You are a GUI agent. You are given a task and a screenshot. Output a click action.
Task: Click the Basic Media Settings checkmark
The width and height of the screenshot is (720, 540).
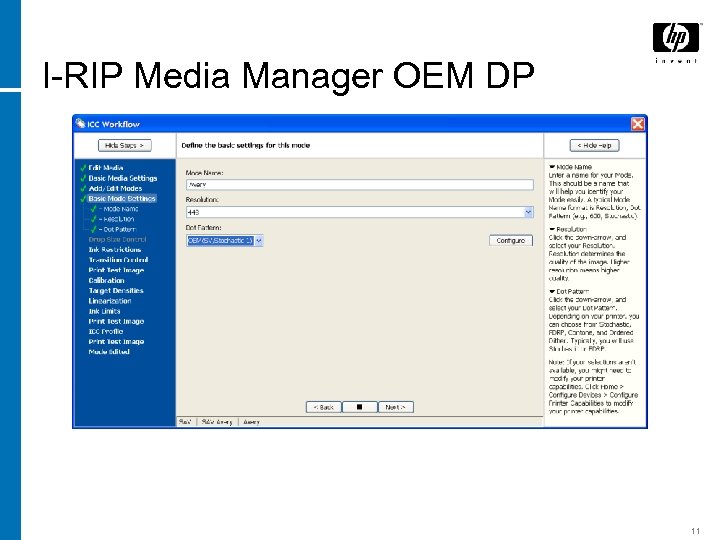[83, 178]
